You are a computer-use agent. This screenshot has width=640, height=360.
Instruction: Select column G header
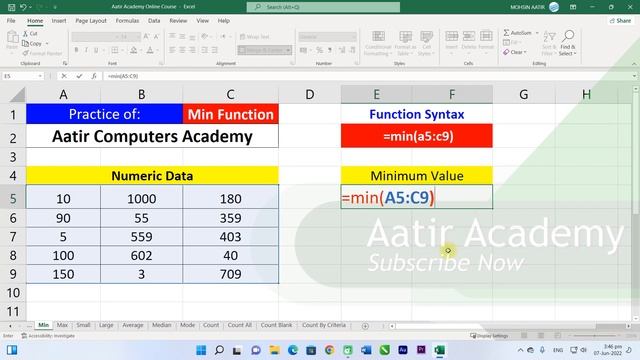(524, 95)
